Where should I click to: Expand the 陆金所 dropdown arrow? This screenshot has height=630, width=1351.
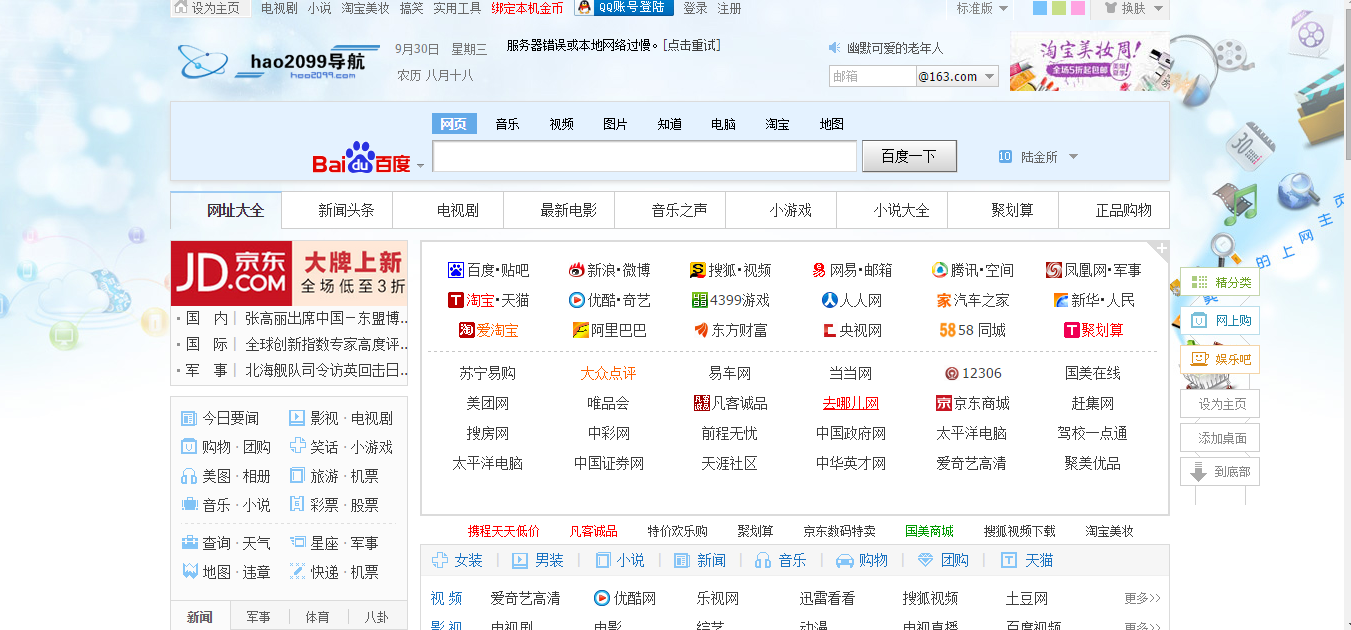pos(1073,157)
